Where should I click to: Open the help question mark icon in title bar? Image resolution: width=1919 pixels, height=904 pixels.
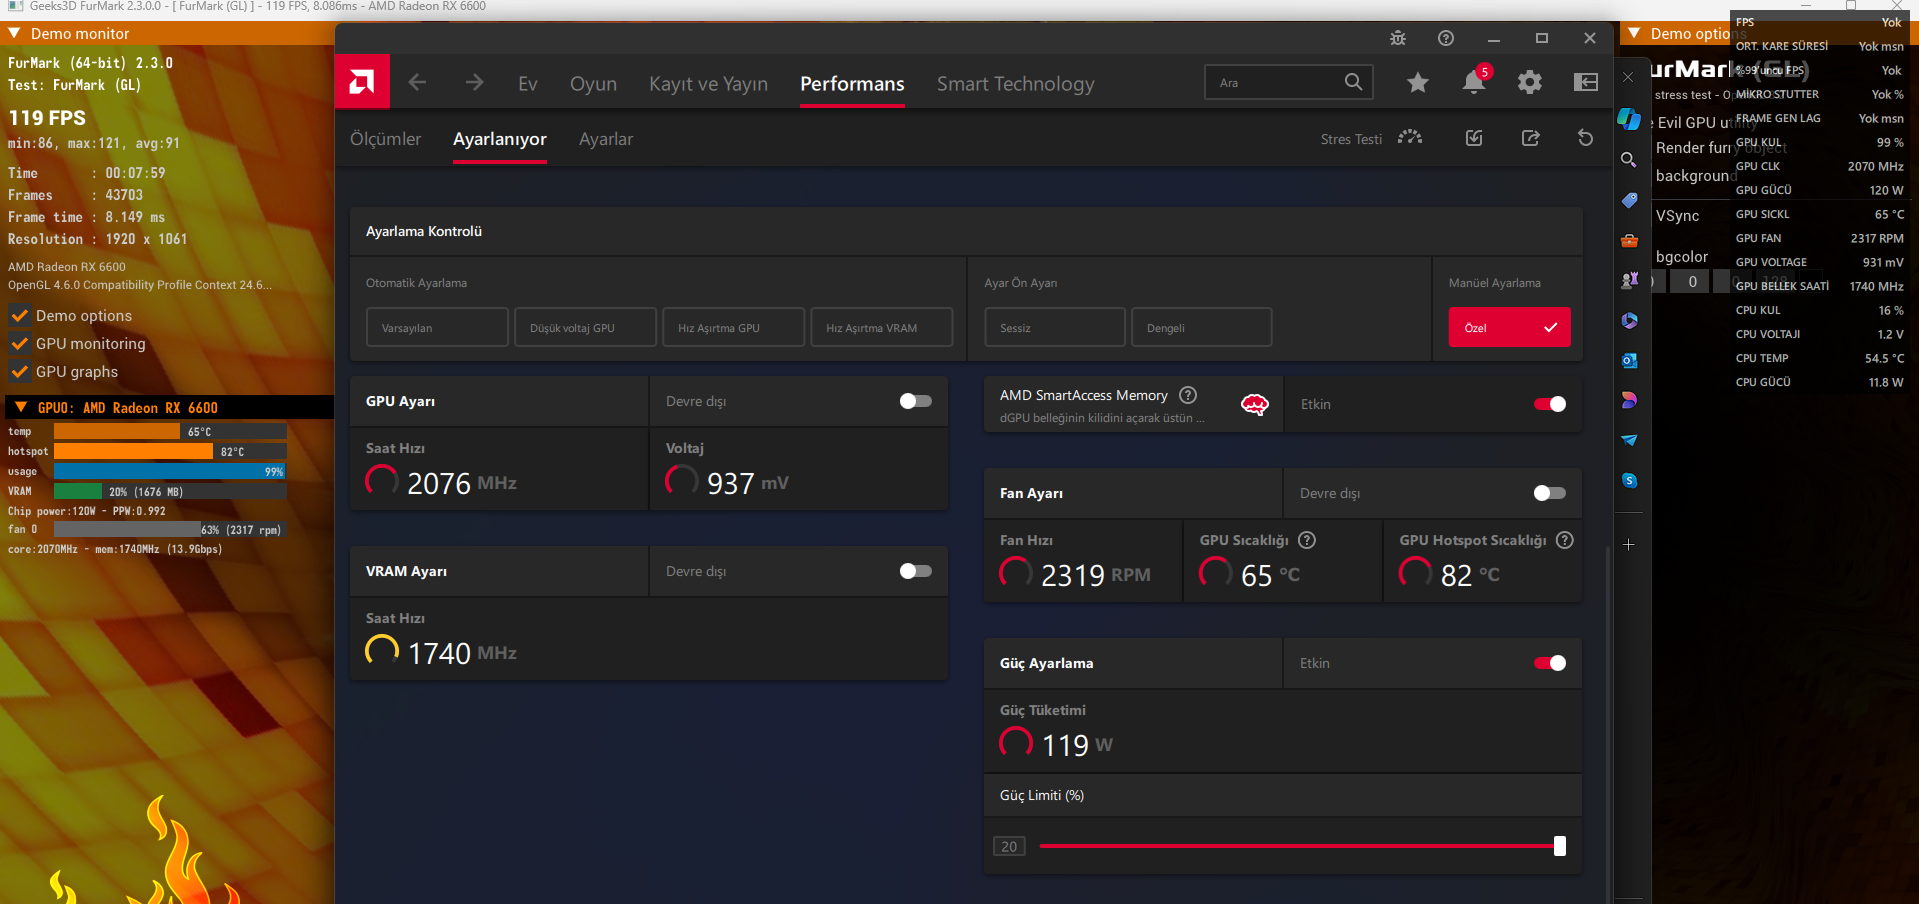tap(1446, 38)
